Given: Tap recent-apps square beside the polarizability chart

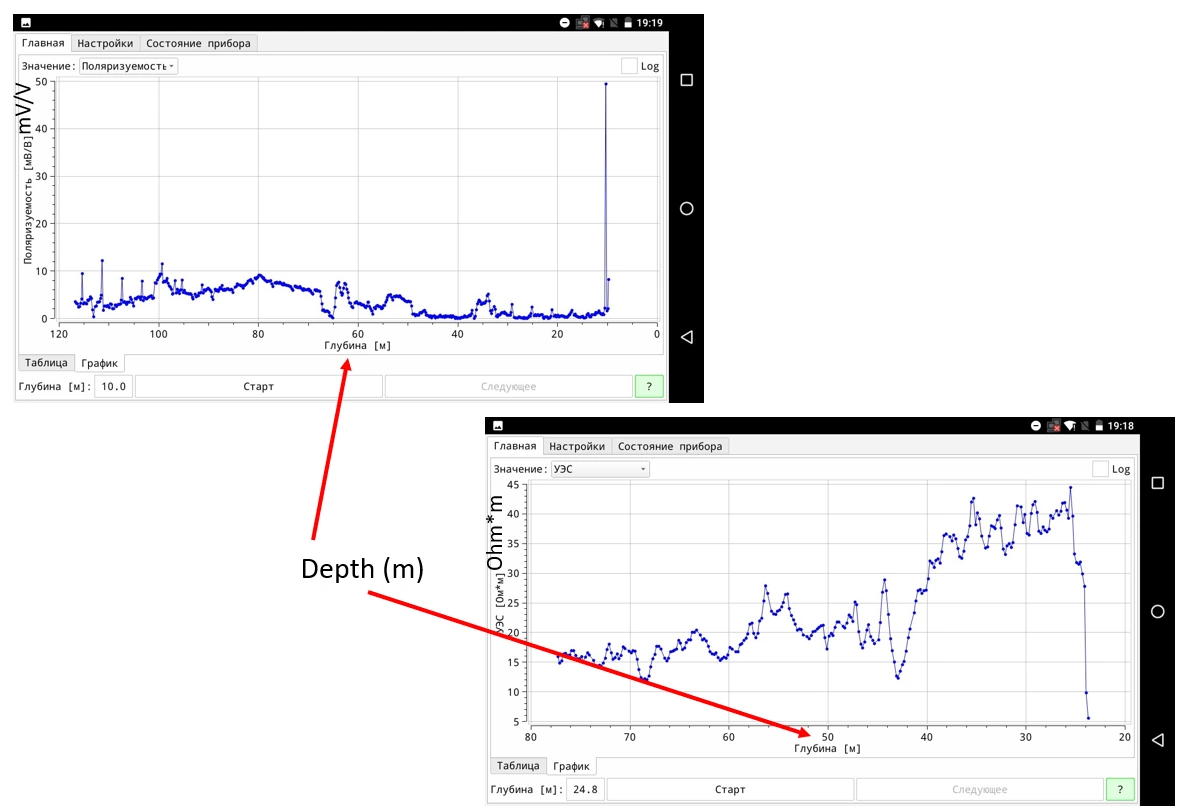Looking at the screenshot, I should point(686,80).
